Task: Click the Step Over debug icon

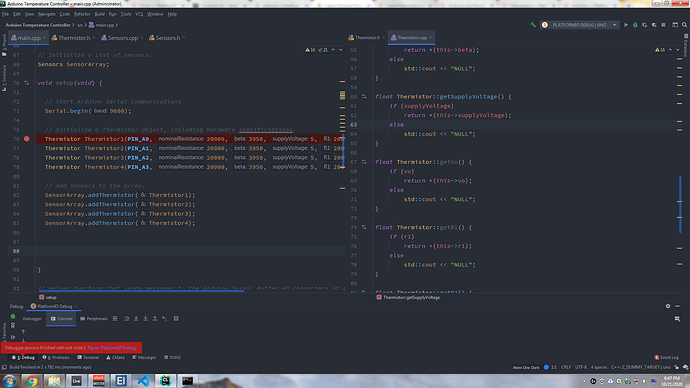Action: (127, 318)
